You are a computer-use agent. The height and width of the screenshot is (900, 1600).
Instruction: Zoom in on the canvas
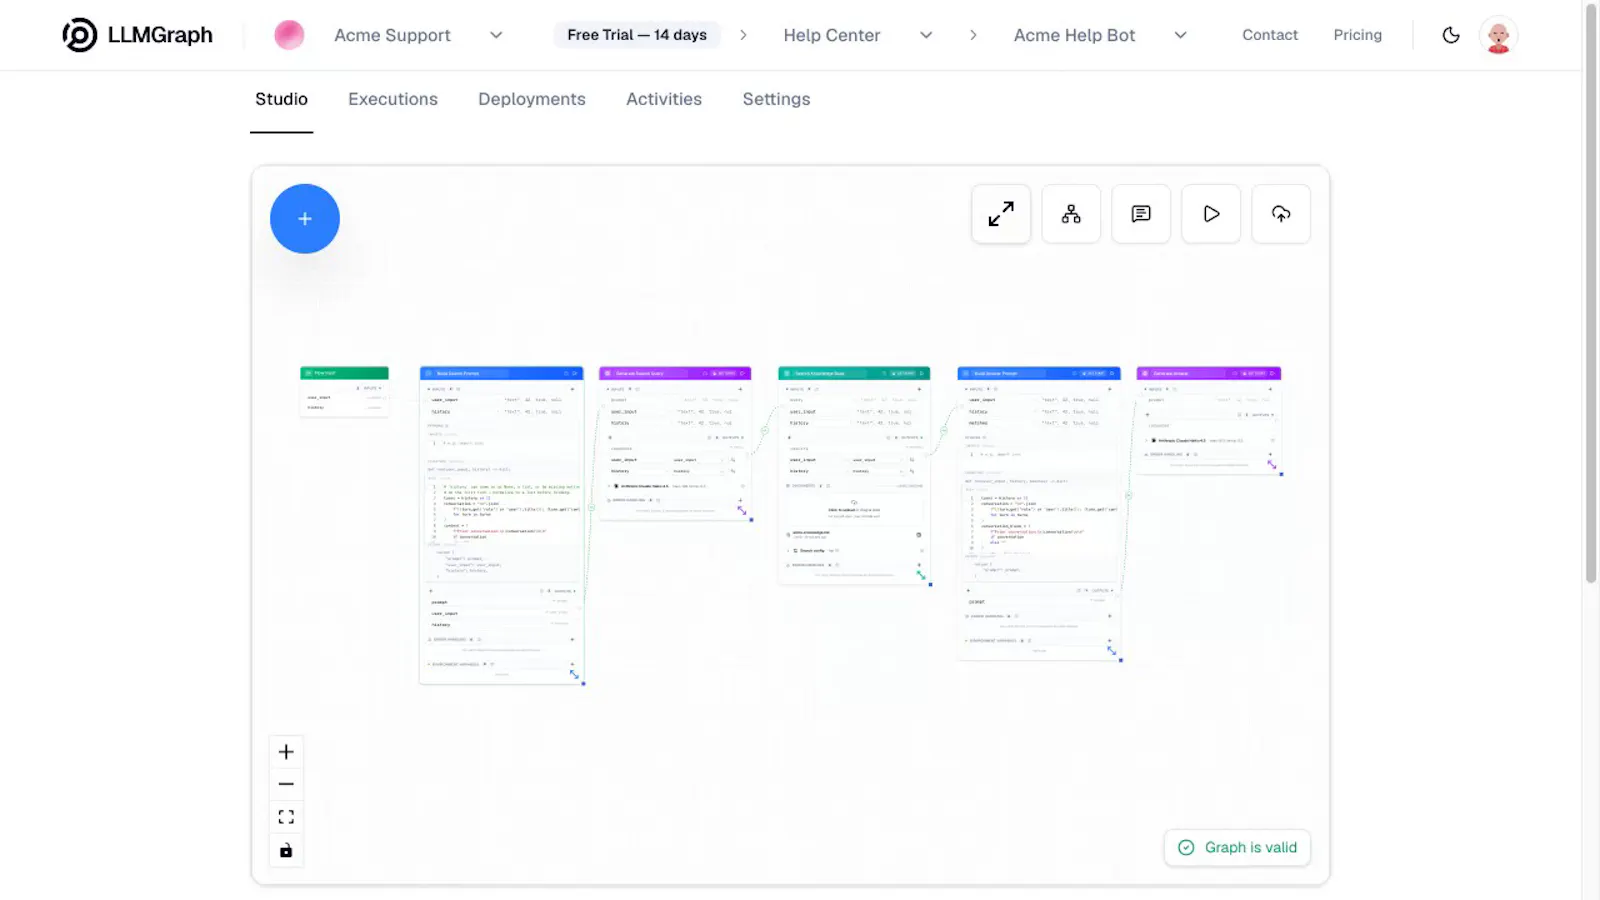point(286,752)
